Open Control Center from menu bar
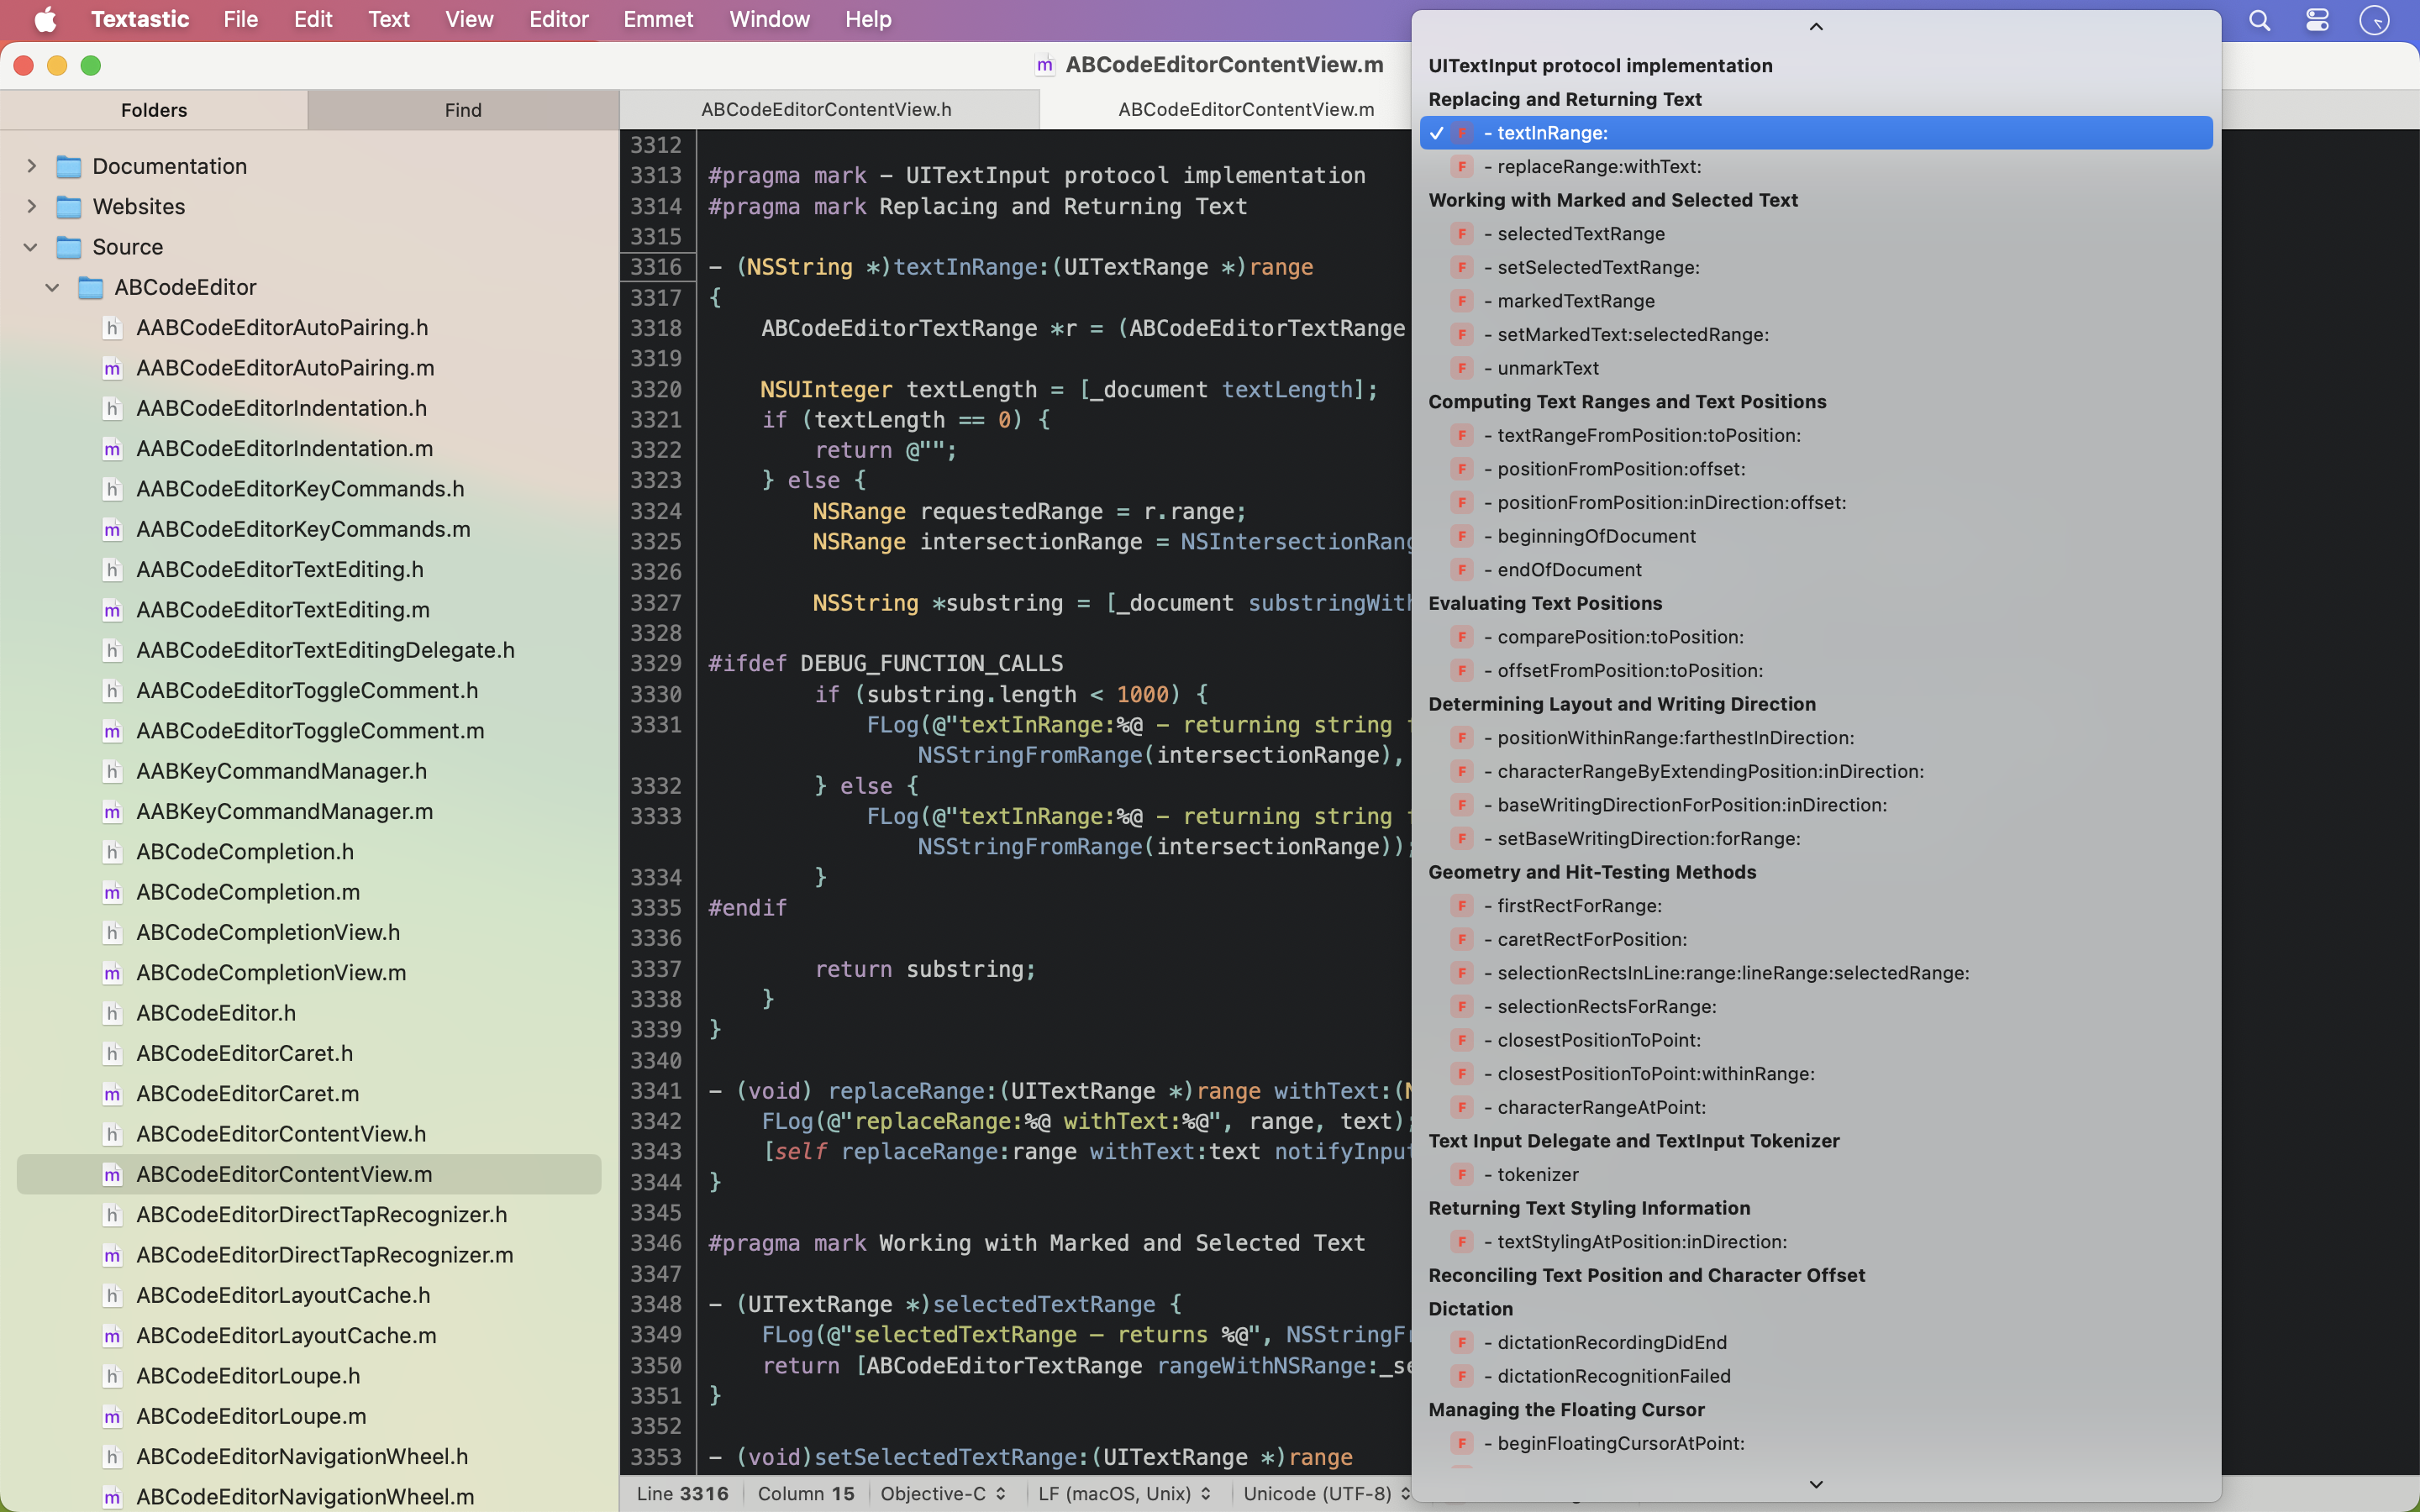The image size is (2420, 1512). 2317,20
